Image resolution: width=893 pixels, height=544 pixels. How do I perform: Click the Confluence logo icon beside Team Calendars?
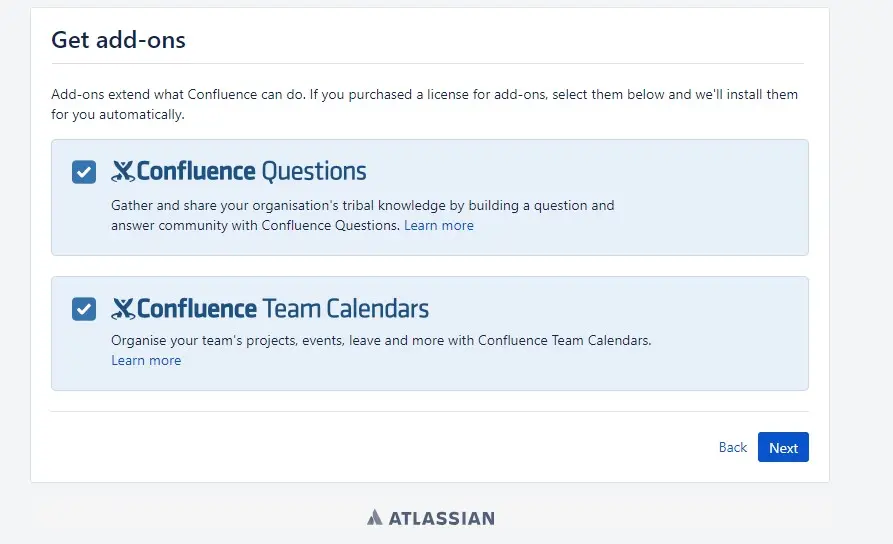pos(123,309)
